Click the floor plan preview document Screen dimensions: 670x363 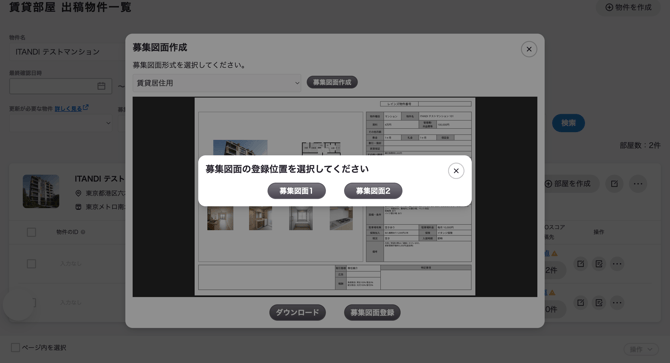335,196
